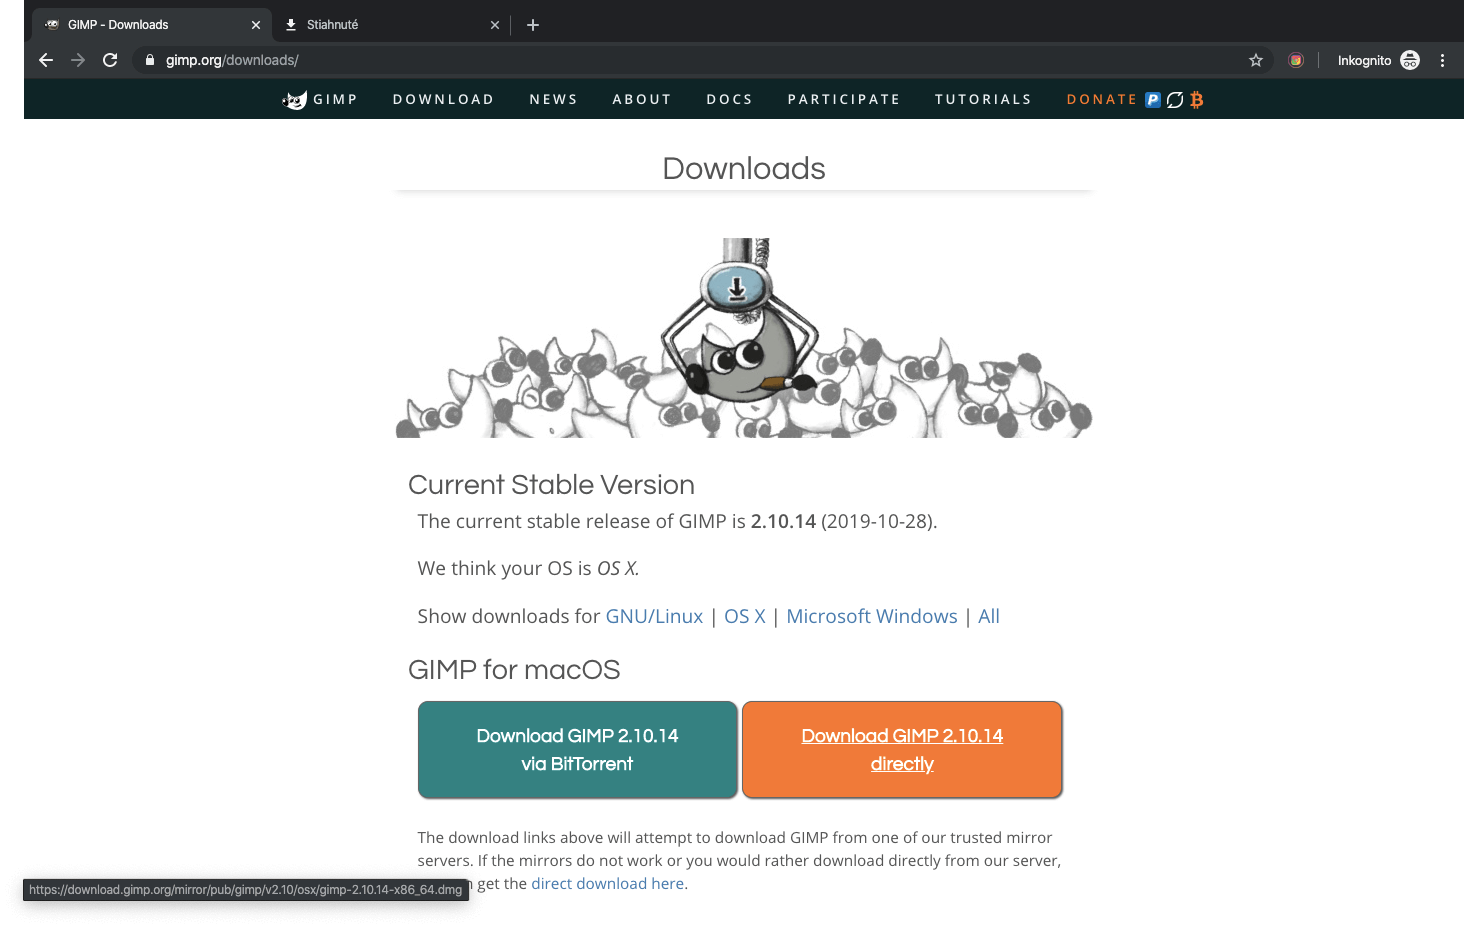Donate via the PayPal icon

(1153, 99)
